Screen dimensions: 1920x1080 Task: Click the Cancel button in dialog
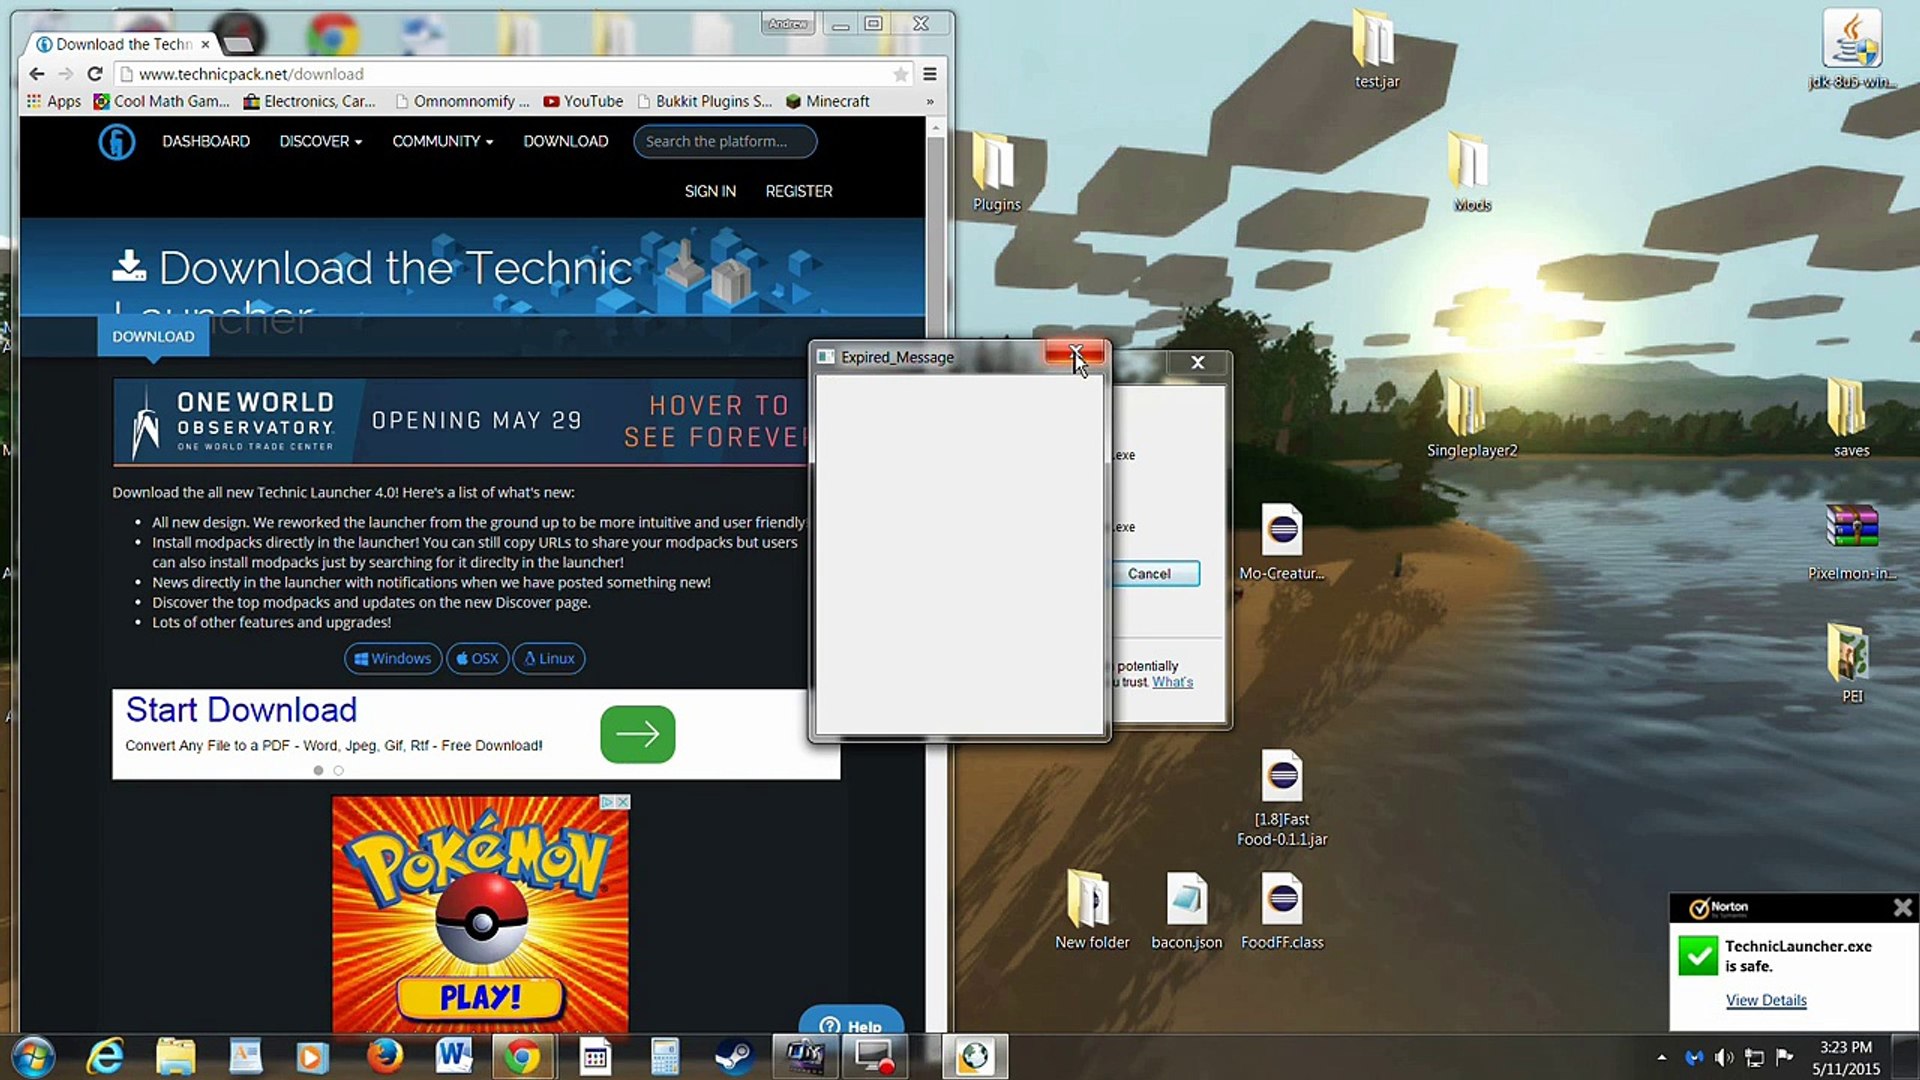(x=1149, y=573)
